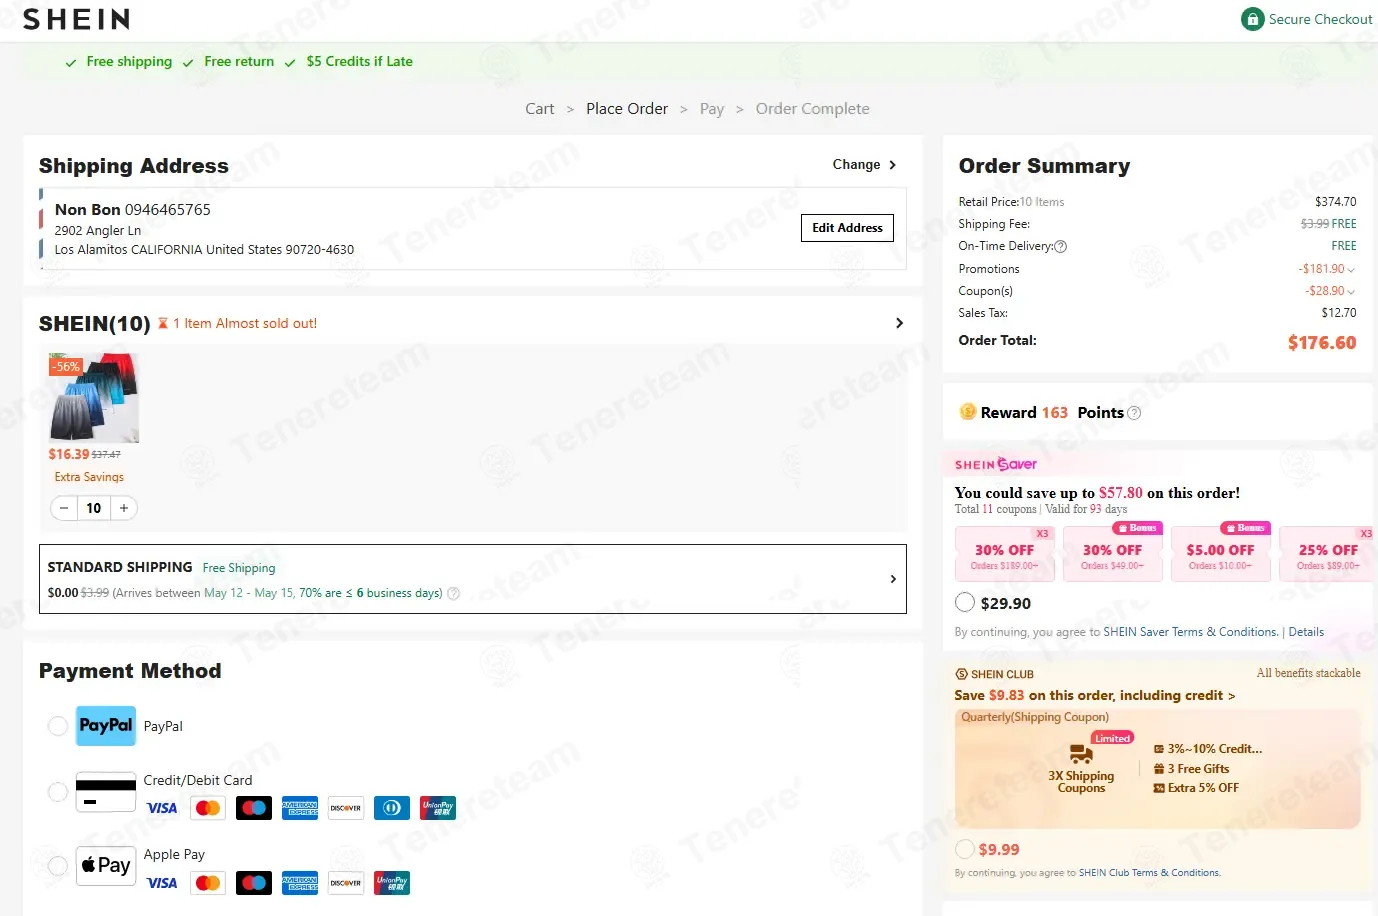
Task: Click the Place Order breadcrumb step
Action: 627,109
